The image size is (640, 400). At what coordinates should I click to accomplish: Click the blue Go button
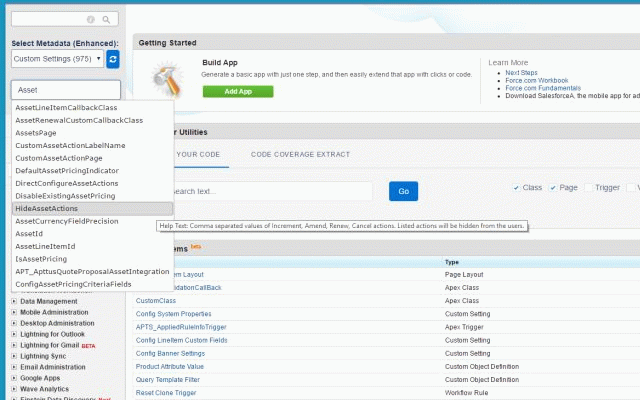pyautogui.click(x=403, y=191)
